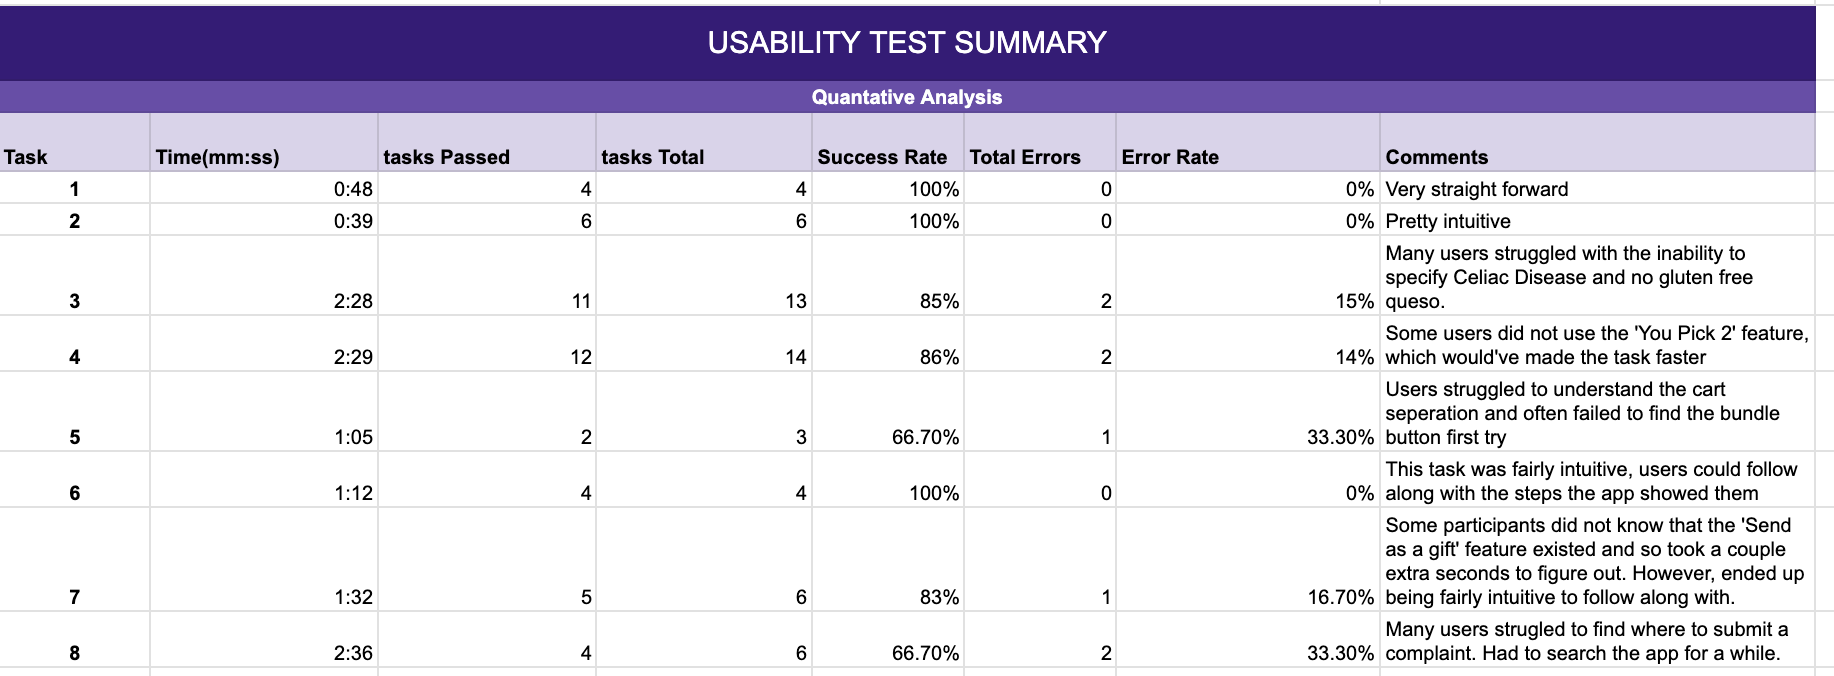This screenshot has width=1834, height=676.
Task: Click the 1:12 time cell for task 6
Action: click(x=264, y=480)
